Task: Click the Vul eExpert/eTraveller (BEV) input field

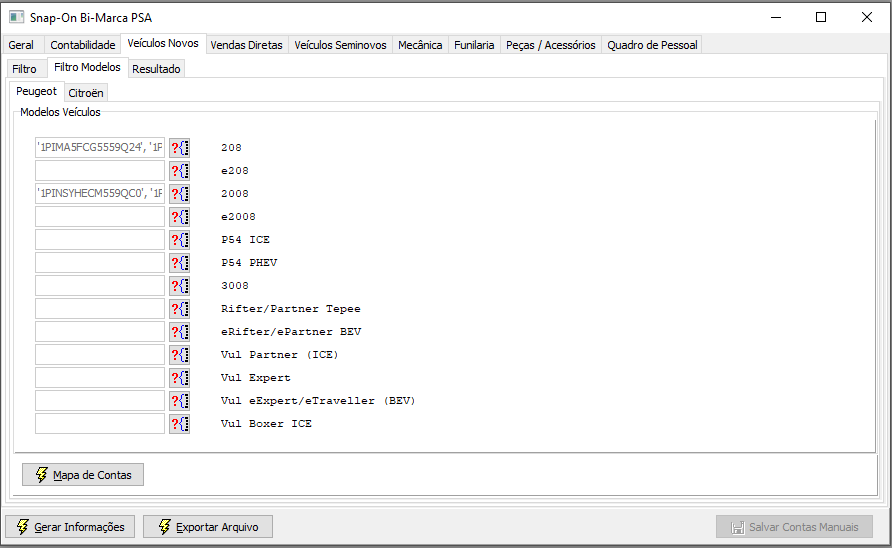Action: pos(100,401)
